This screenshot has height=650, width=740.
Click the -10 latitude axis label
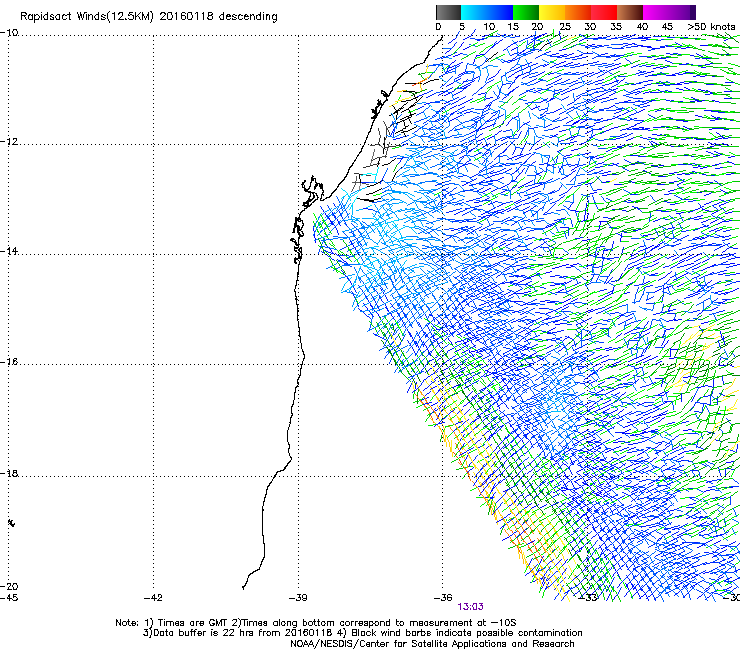[x=9, y=33]
